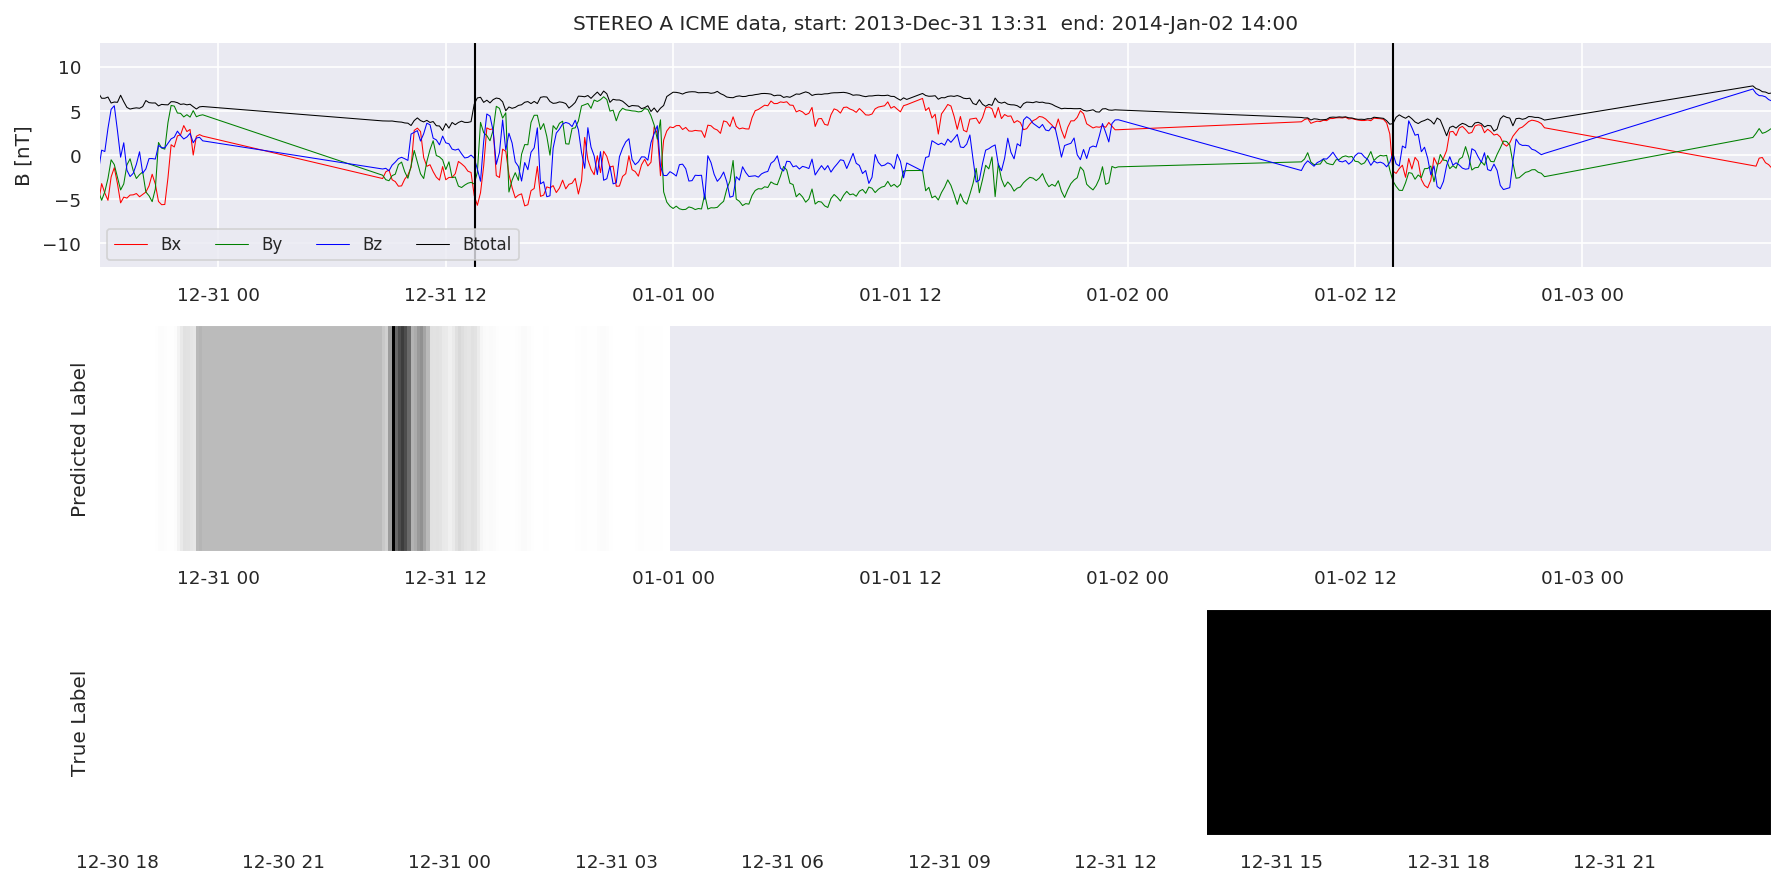Screen dimensions: 1786x886
Task: Click the '12-31 15' tick label
Action: tap(1281, 862)
